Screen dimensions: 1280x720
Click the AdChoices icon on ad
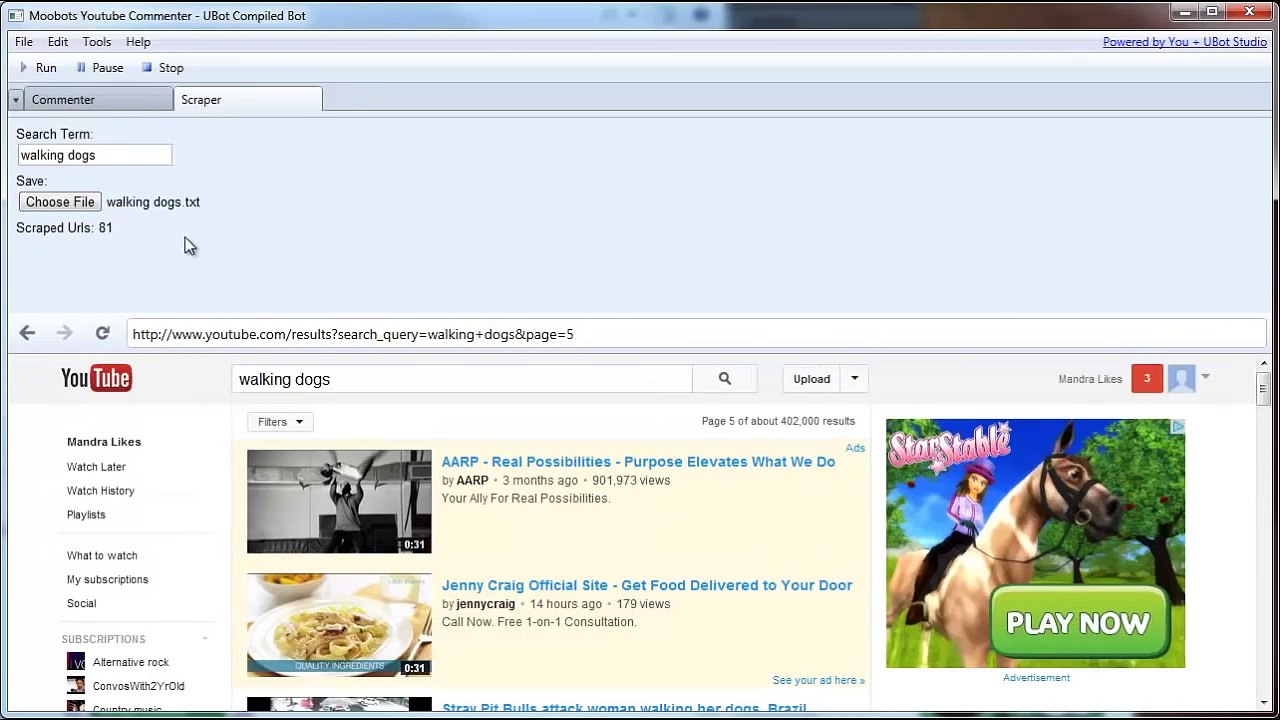[x=1178, y=427]
